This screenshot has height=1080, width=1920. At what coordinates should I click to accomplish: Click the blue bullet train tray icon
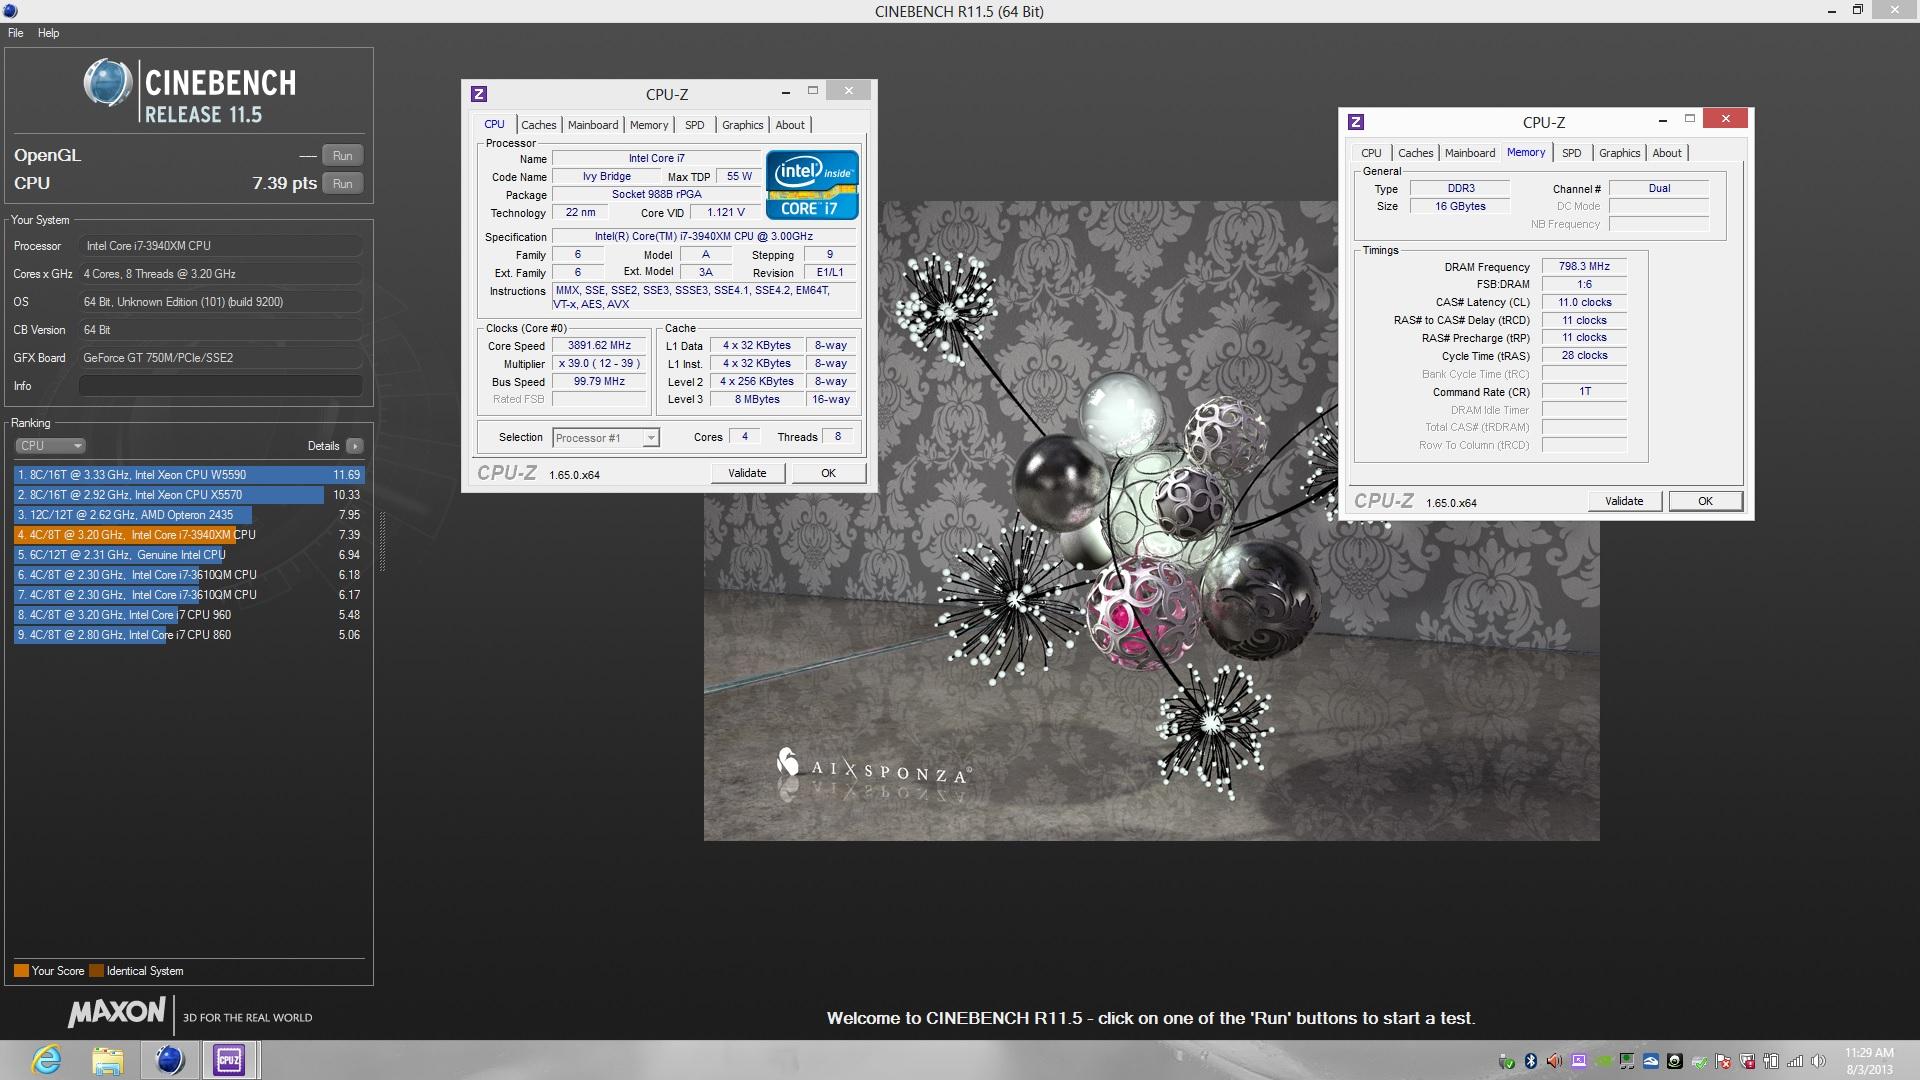[1651, 1061]
